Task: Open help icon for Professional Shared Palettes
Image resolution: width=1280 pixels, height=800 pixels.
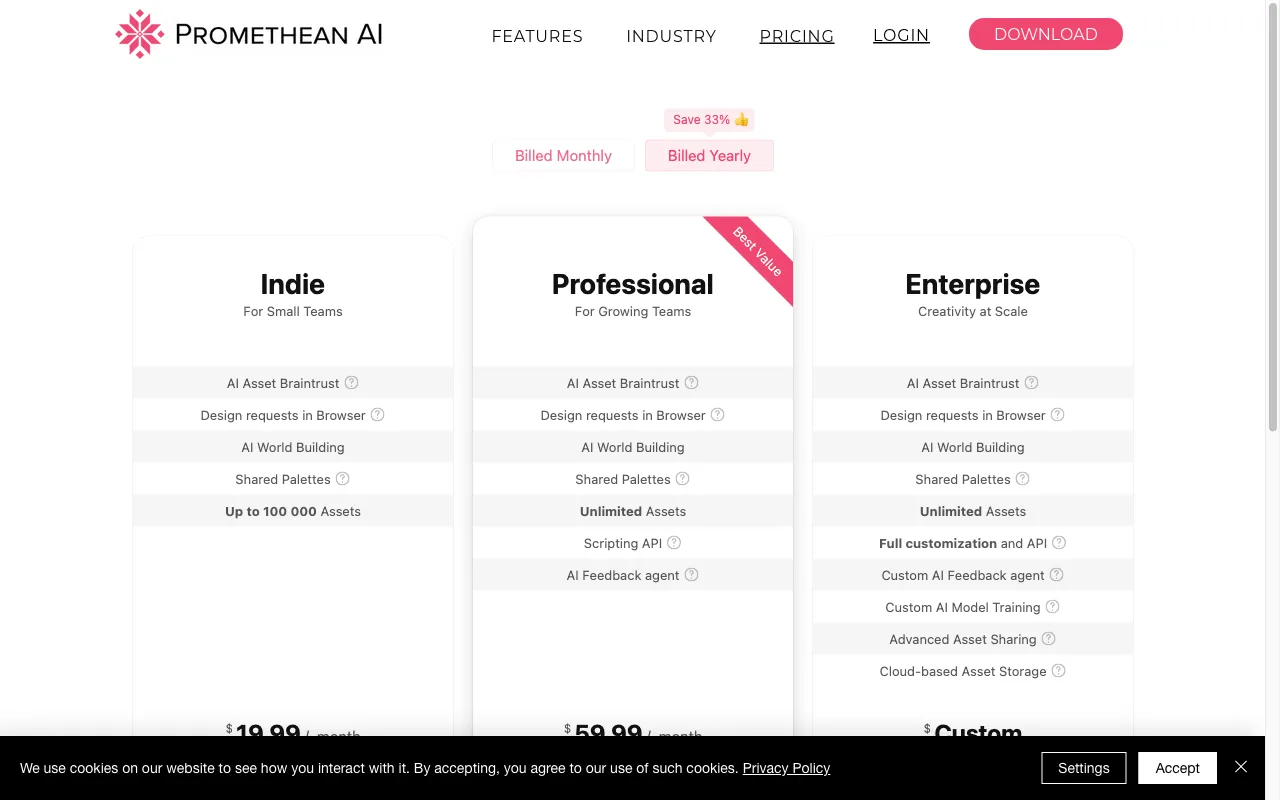Action: click(682, 478)
